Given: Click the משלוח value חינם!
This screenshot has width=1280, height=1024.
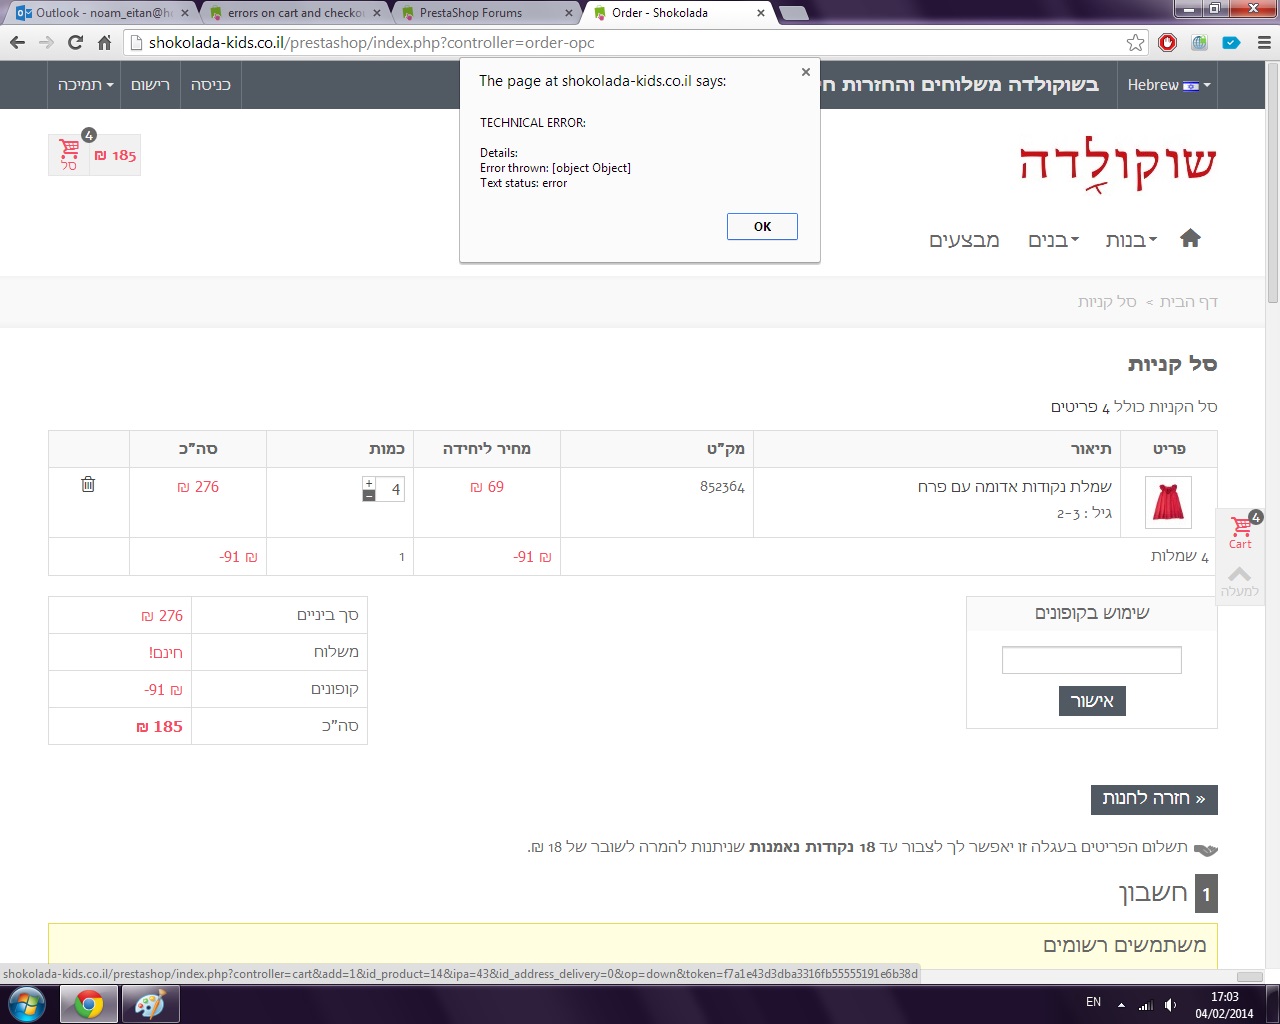Looking at the screenshot, I should click(x=166, y=653).
